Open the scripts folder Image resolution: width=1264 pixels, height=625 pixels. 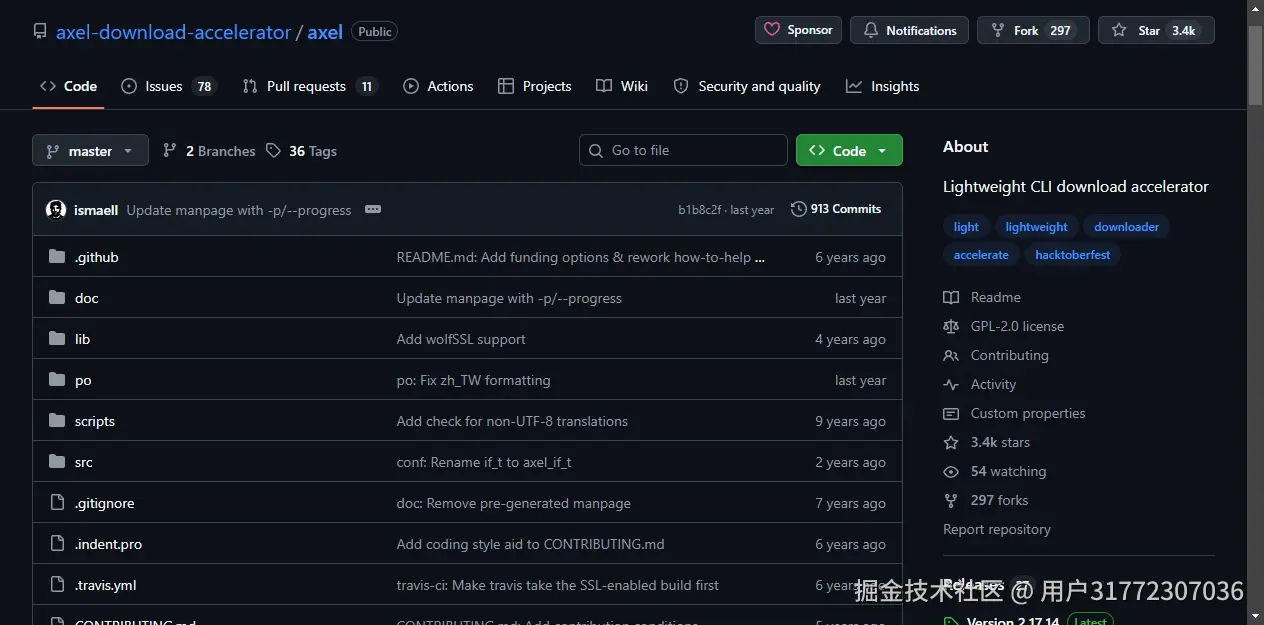(x=95, y=421)
